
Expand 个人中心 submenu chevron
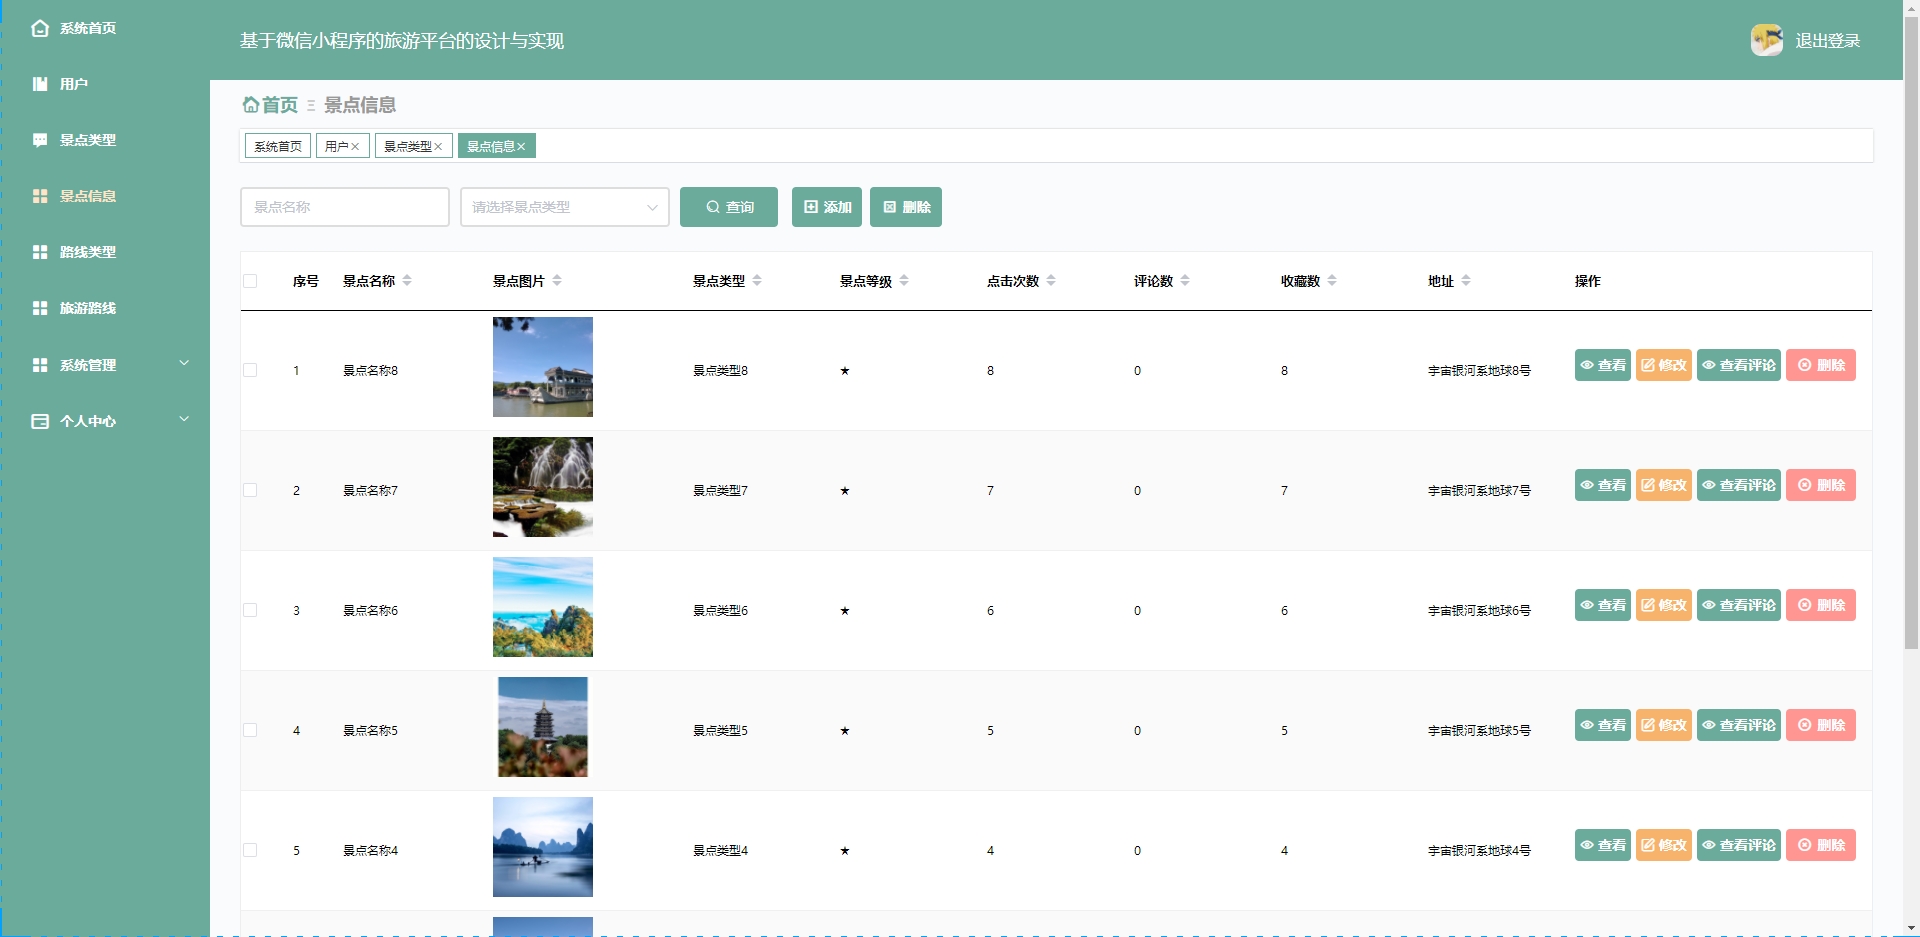pos(184,419)
